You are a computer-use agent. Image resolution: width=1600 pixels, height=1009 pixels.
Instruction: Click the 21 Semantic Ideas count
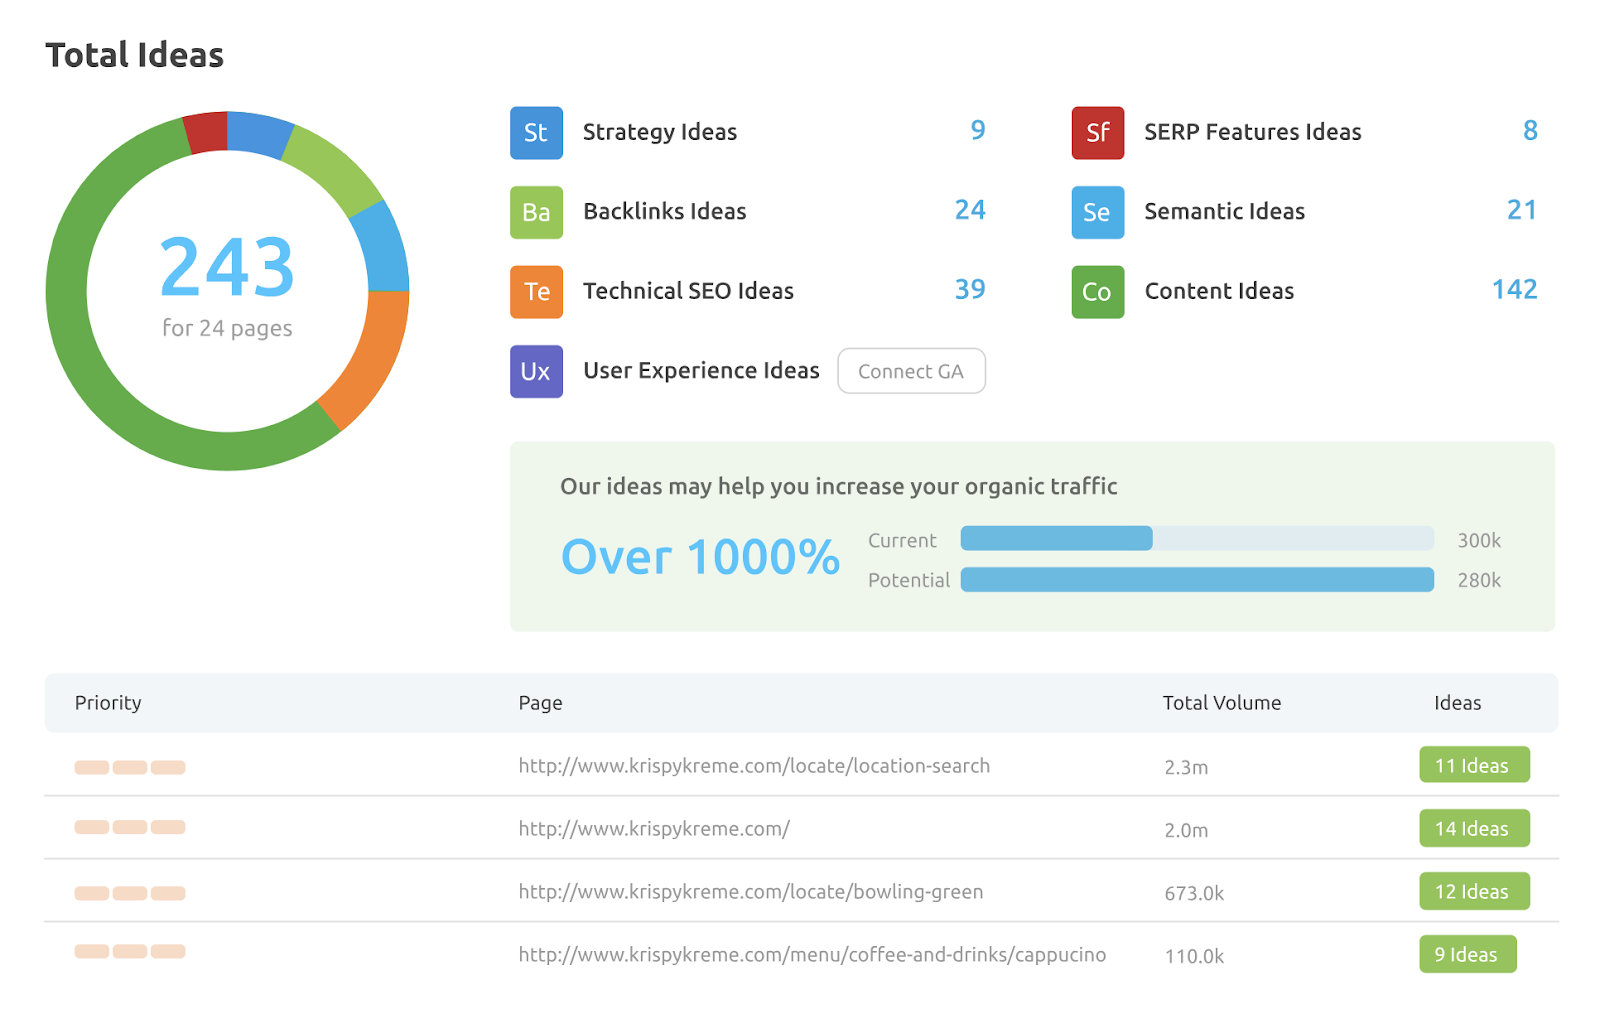click(x=1522, y=210)
